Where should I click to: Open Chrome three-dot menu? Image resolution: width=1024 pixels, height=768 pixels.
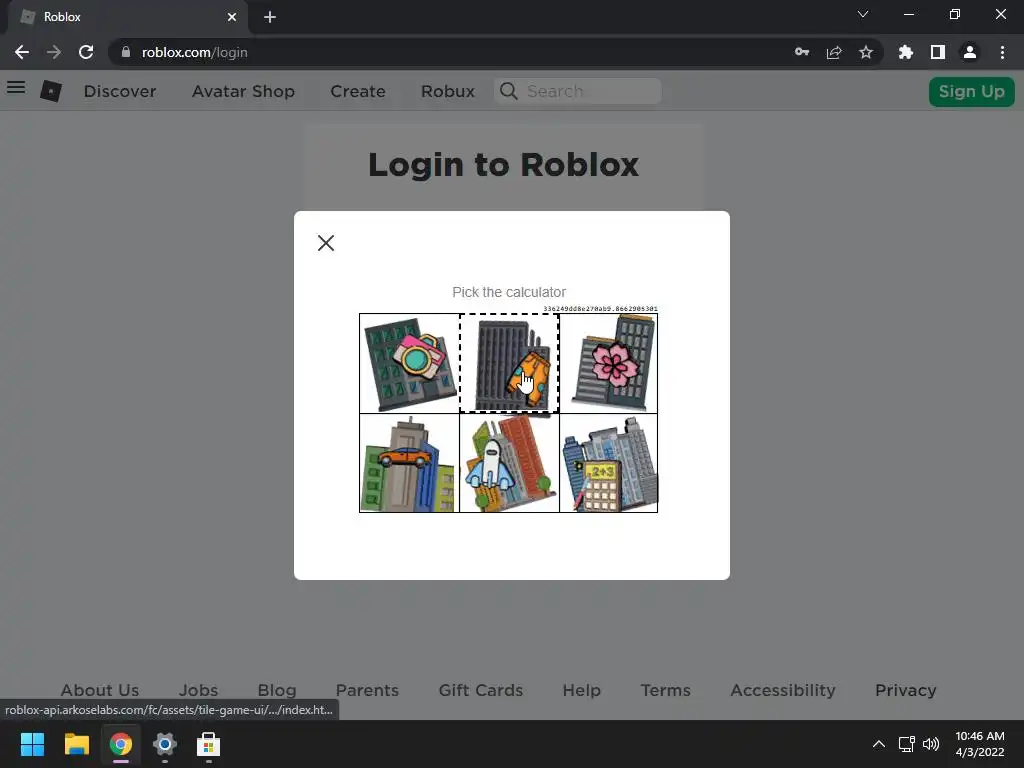click(1002, 52)
